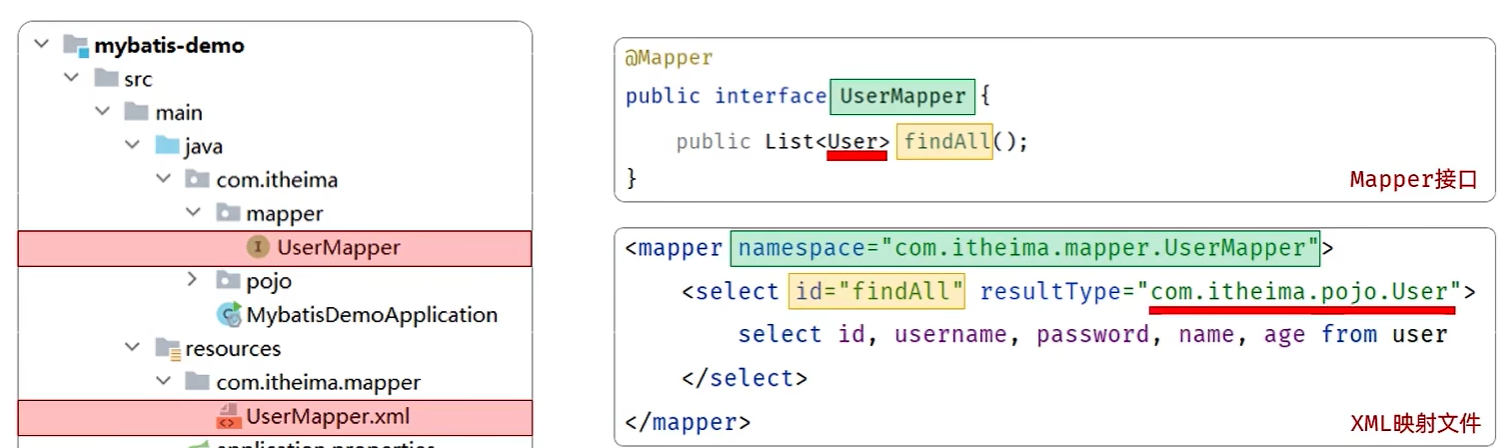
Task: Click the mybatis-demo module folder icon
Action: (75, 46)
